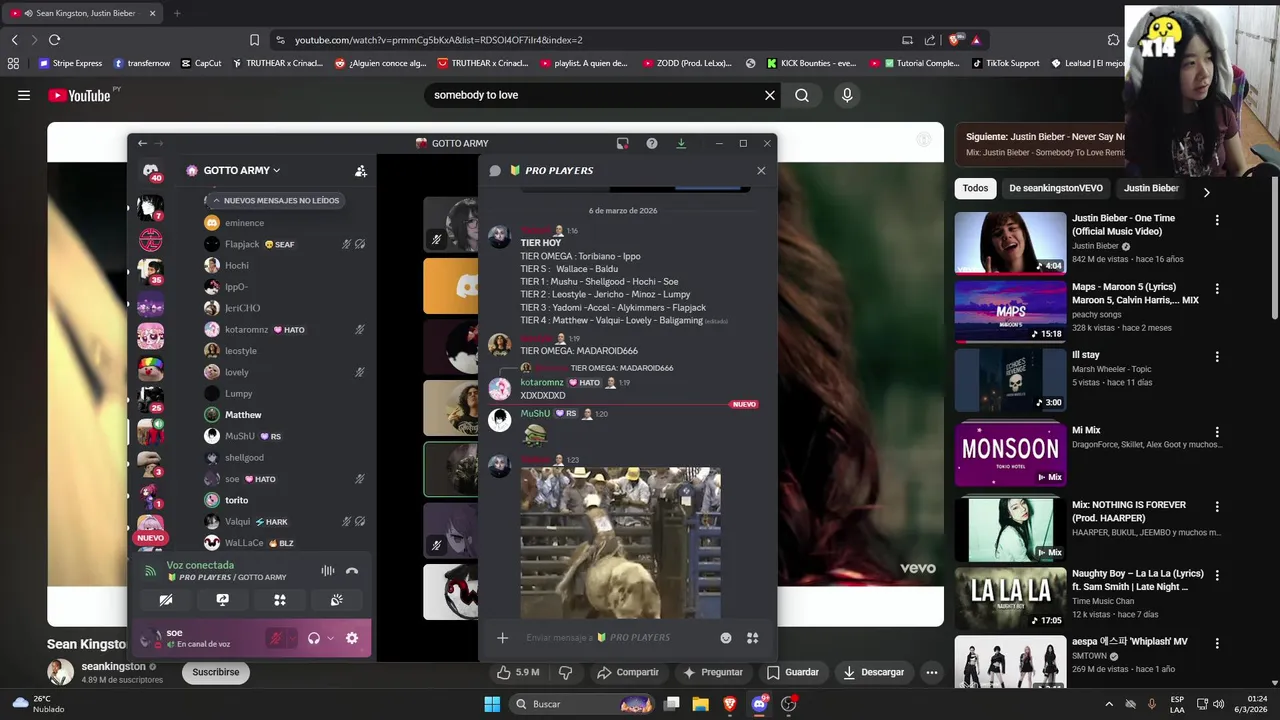Open YouTube hamburger guide menu

(24, 95)
